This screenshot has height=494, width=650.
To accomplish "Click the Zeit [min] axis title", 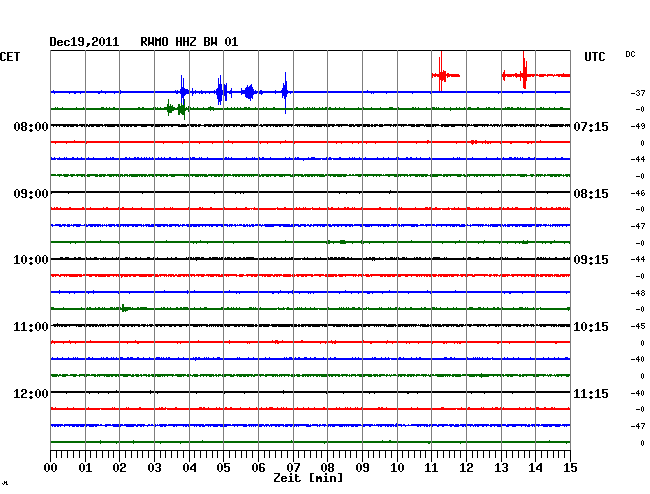I will [x=308, y=478].
